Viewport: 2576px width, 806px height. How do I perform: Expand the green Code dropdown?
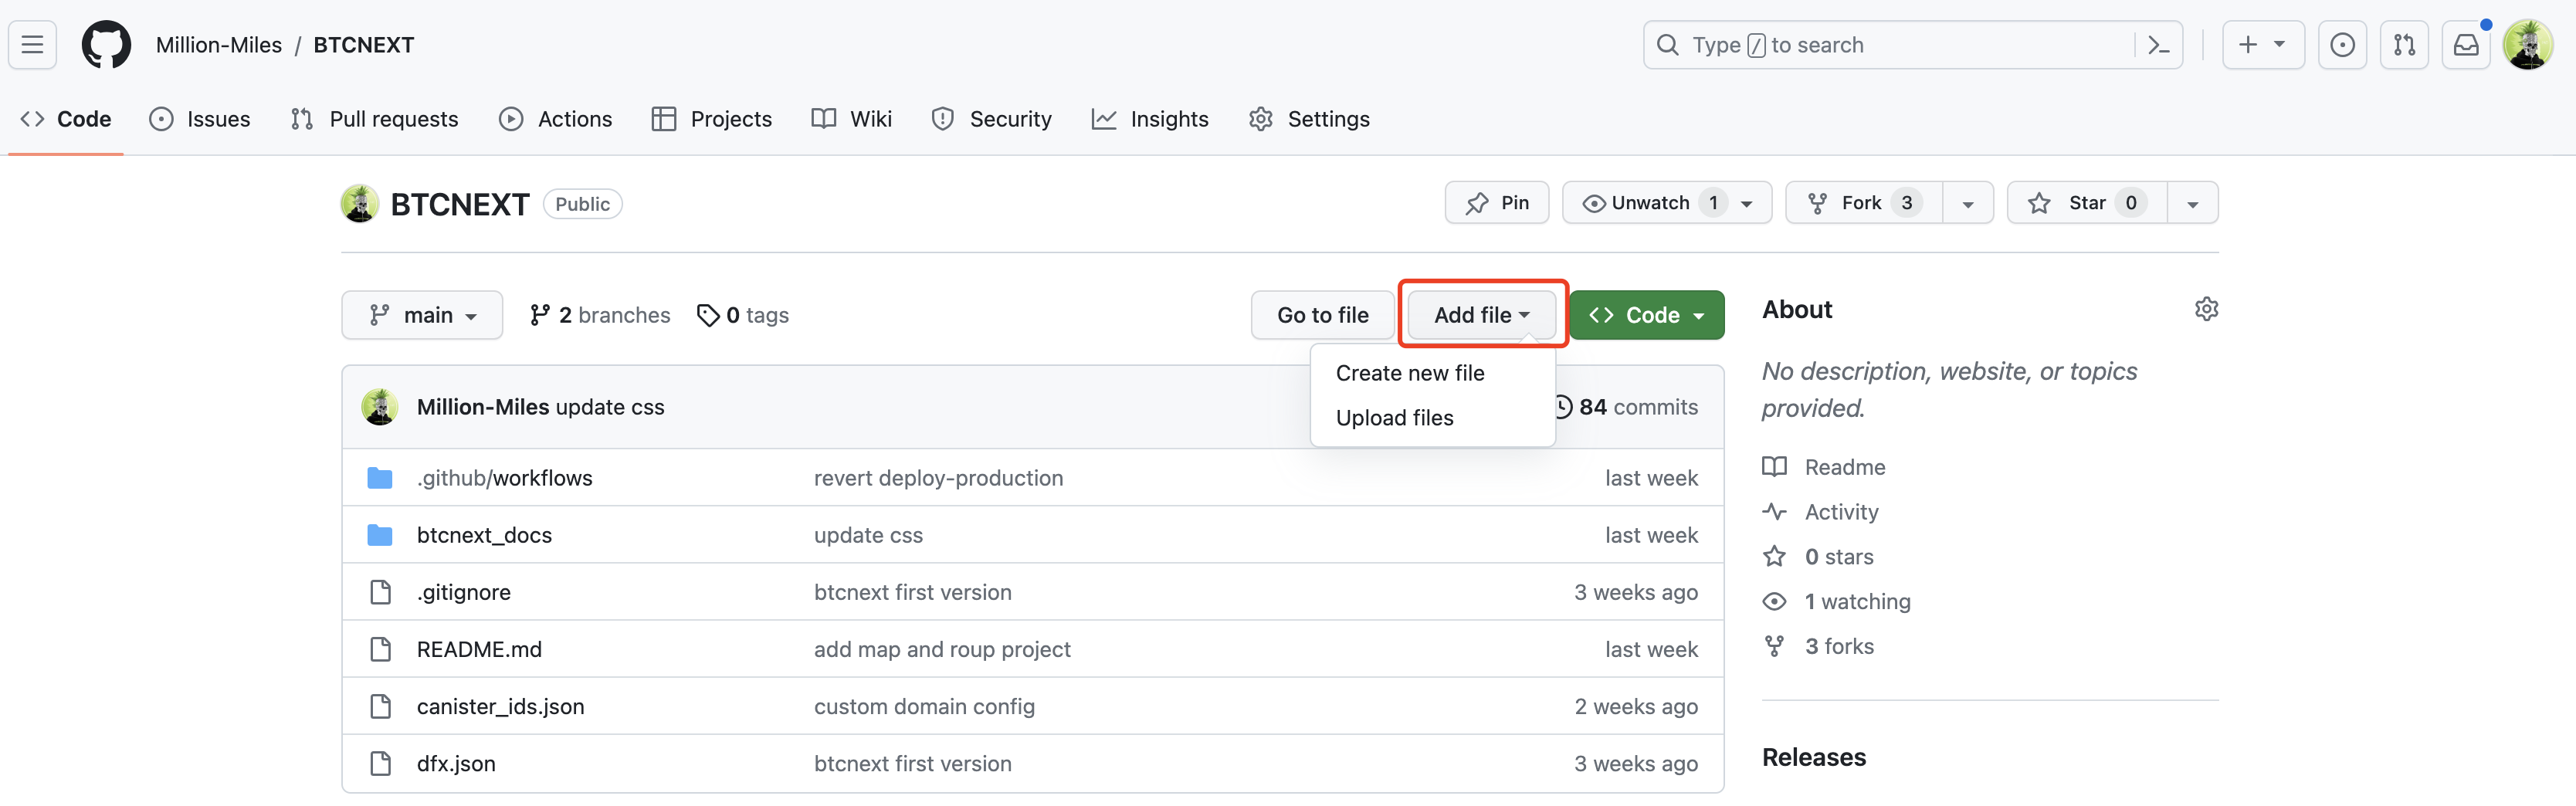(x=1647, y=315)
